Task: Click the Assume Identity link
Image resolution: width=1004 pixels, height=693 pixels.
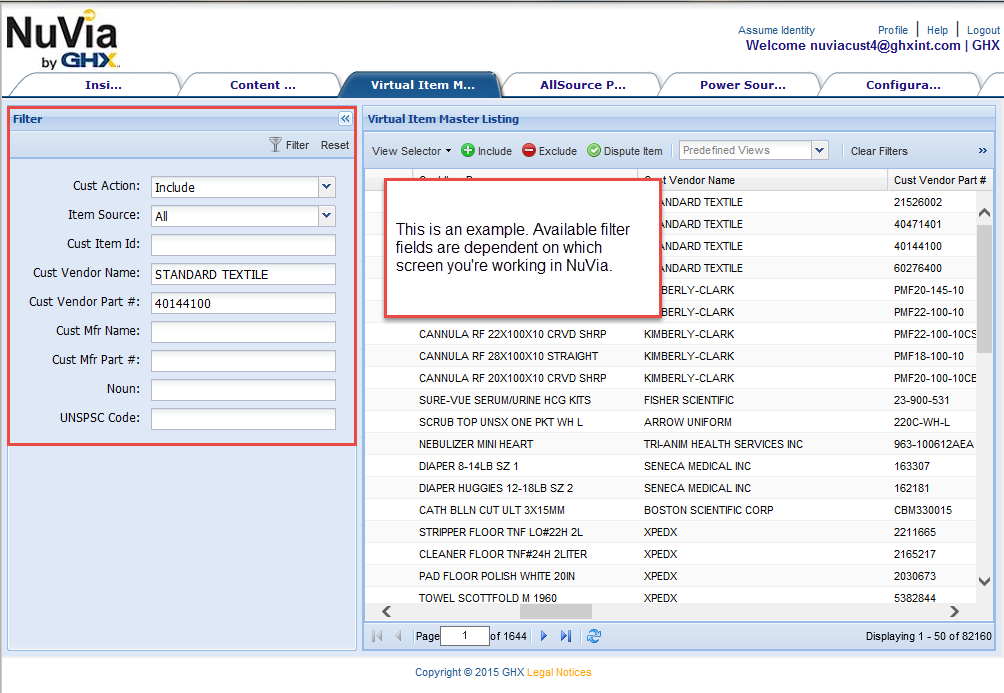Action: click(x=776, y=30)
